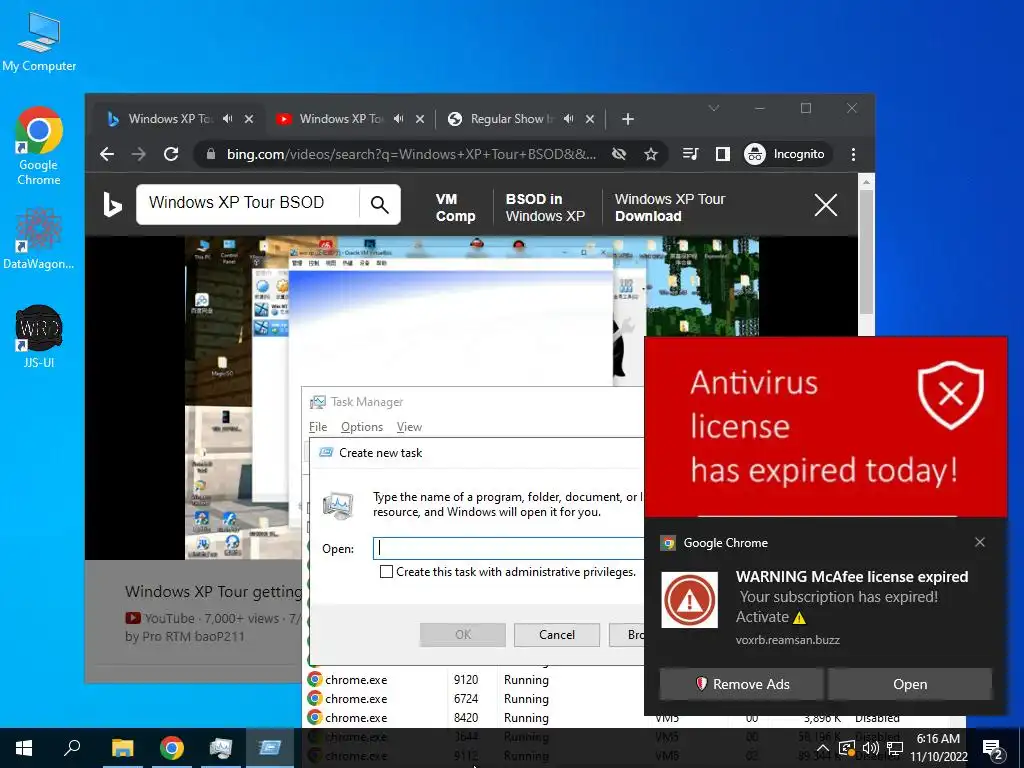Enable administrative privileges checkbox

pos(386,572)
